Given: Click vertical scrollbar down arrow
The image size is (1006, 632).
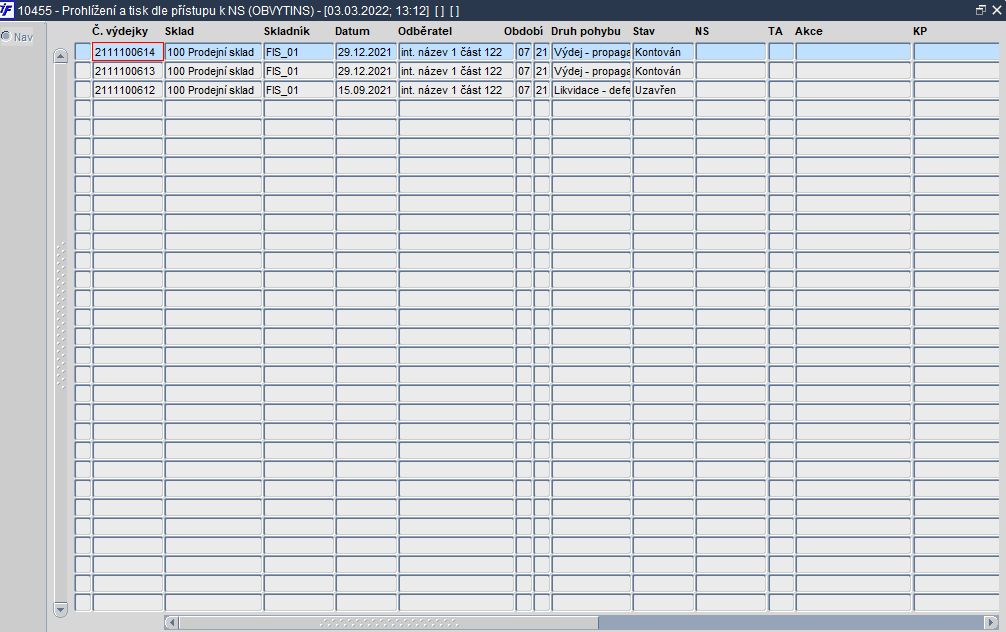Looking at the screenshot, I should click(x=60, y=609).
